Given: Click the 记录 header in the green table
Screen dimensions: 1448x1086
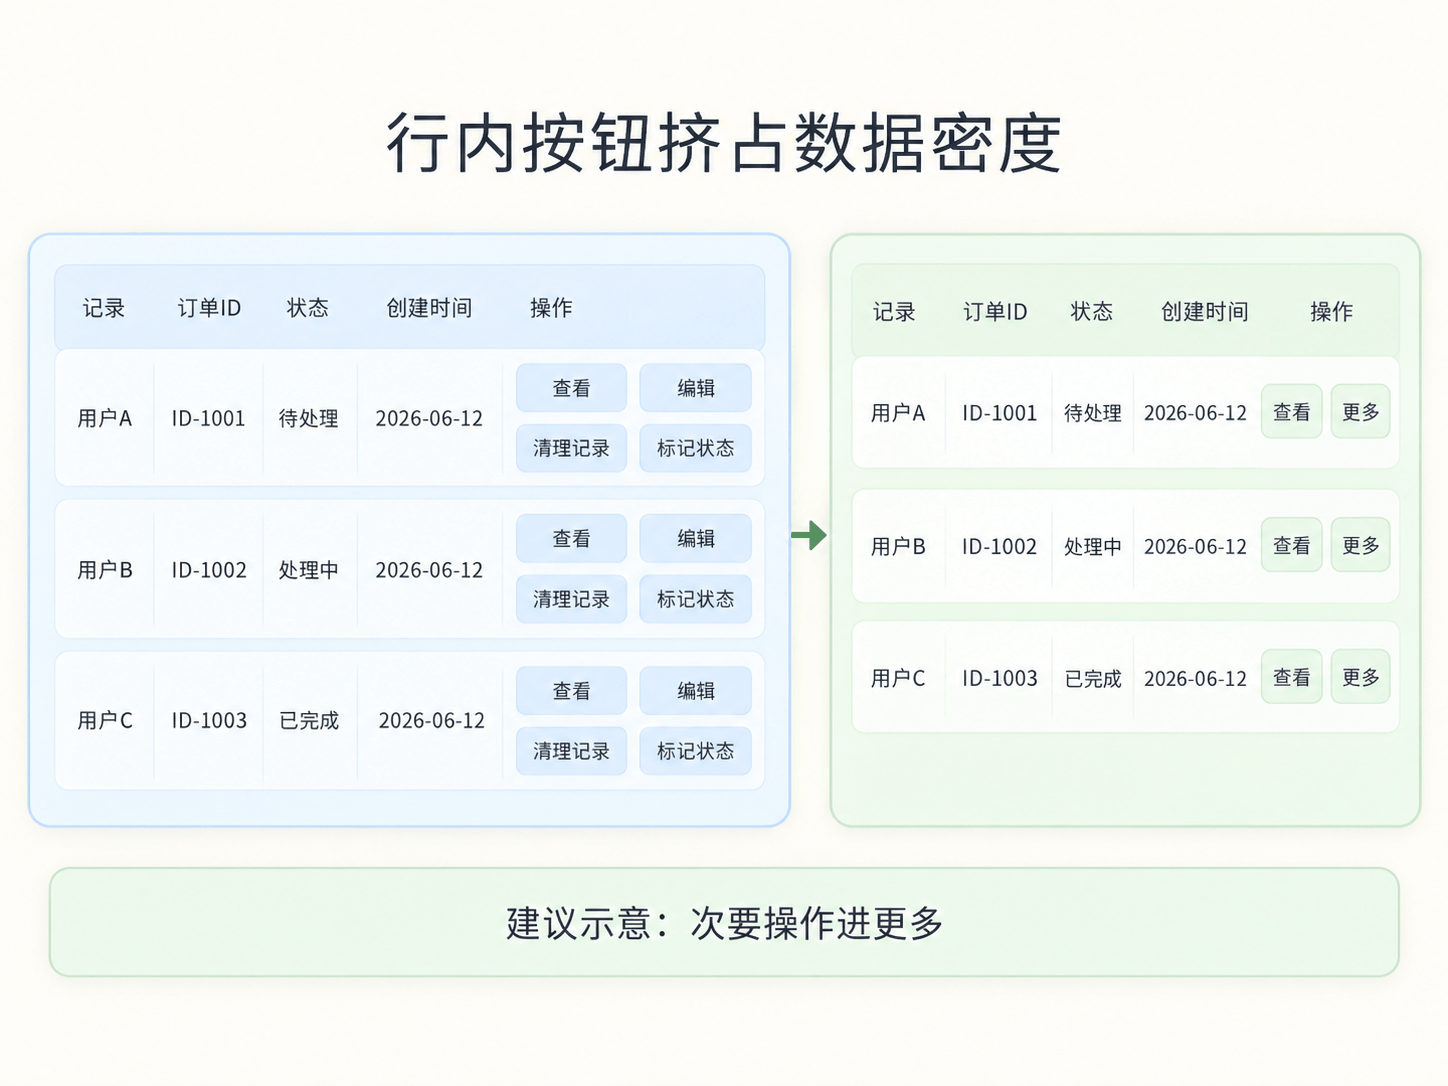Looking at the screenshot, I should tap(894, 312).
